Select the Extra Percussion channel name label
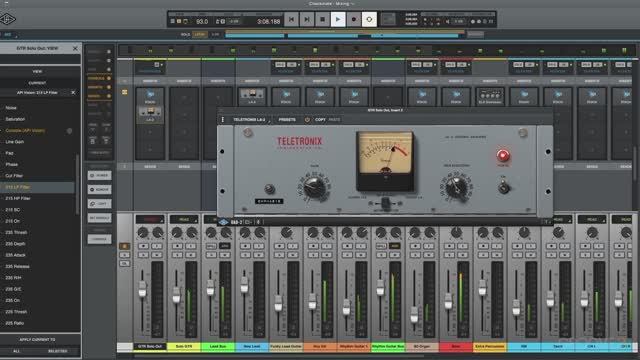640x360 pixels. [x=490, y=347]
